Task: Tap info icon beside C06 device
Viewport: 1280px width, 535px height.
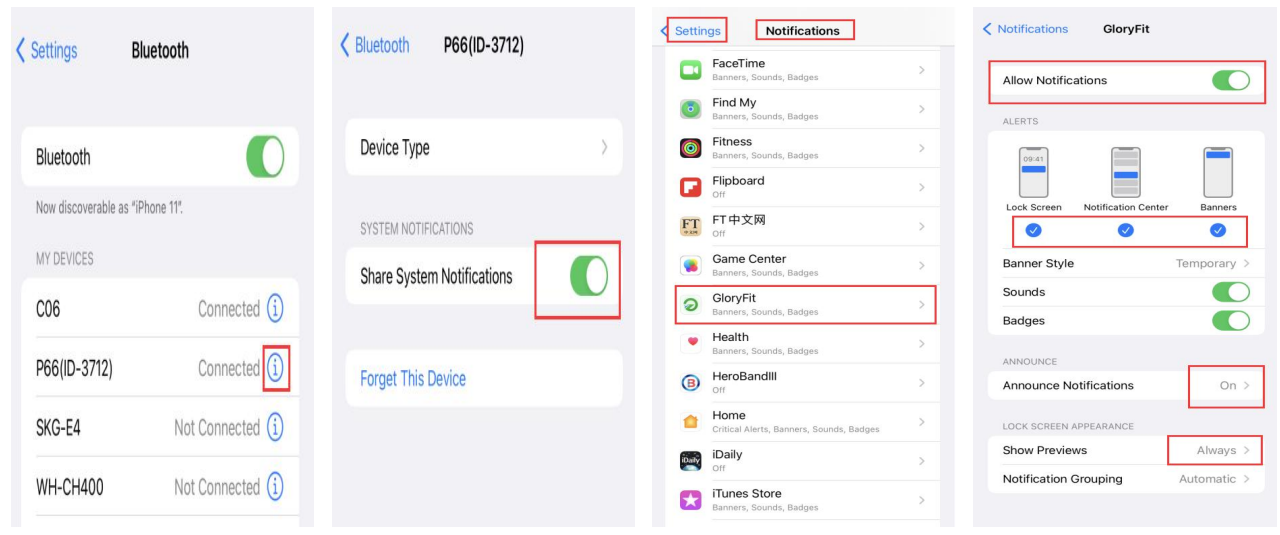Action: (x=275, y=309)
